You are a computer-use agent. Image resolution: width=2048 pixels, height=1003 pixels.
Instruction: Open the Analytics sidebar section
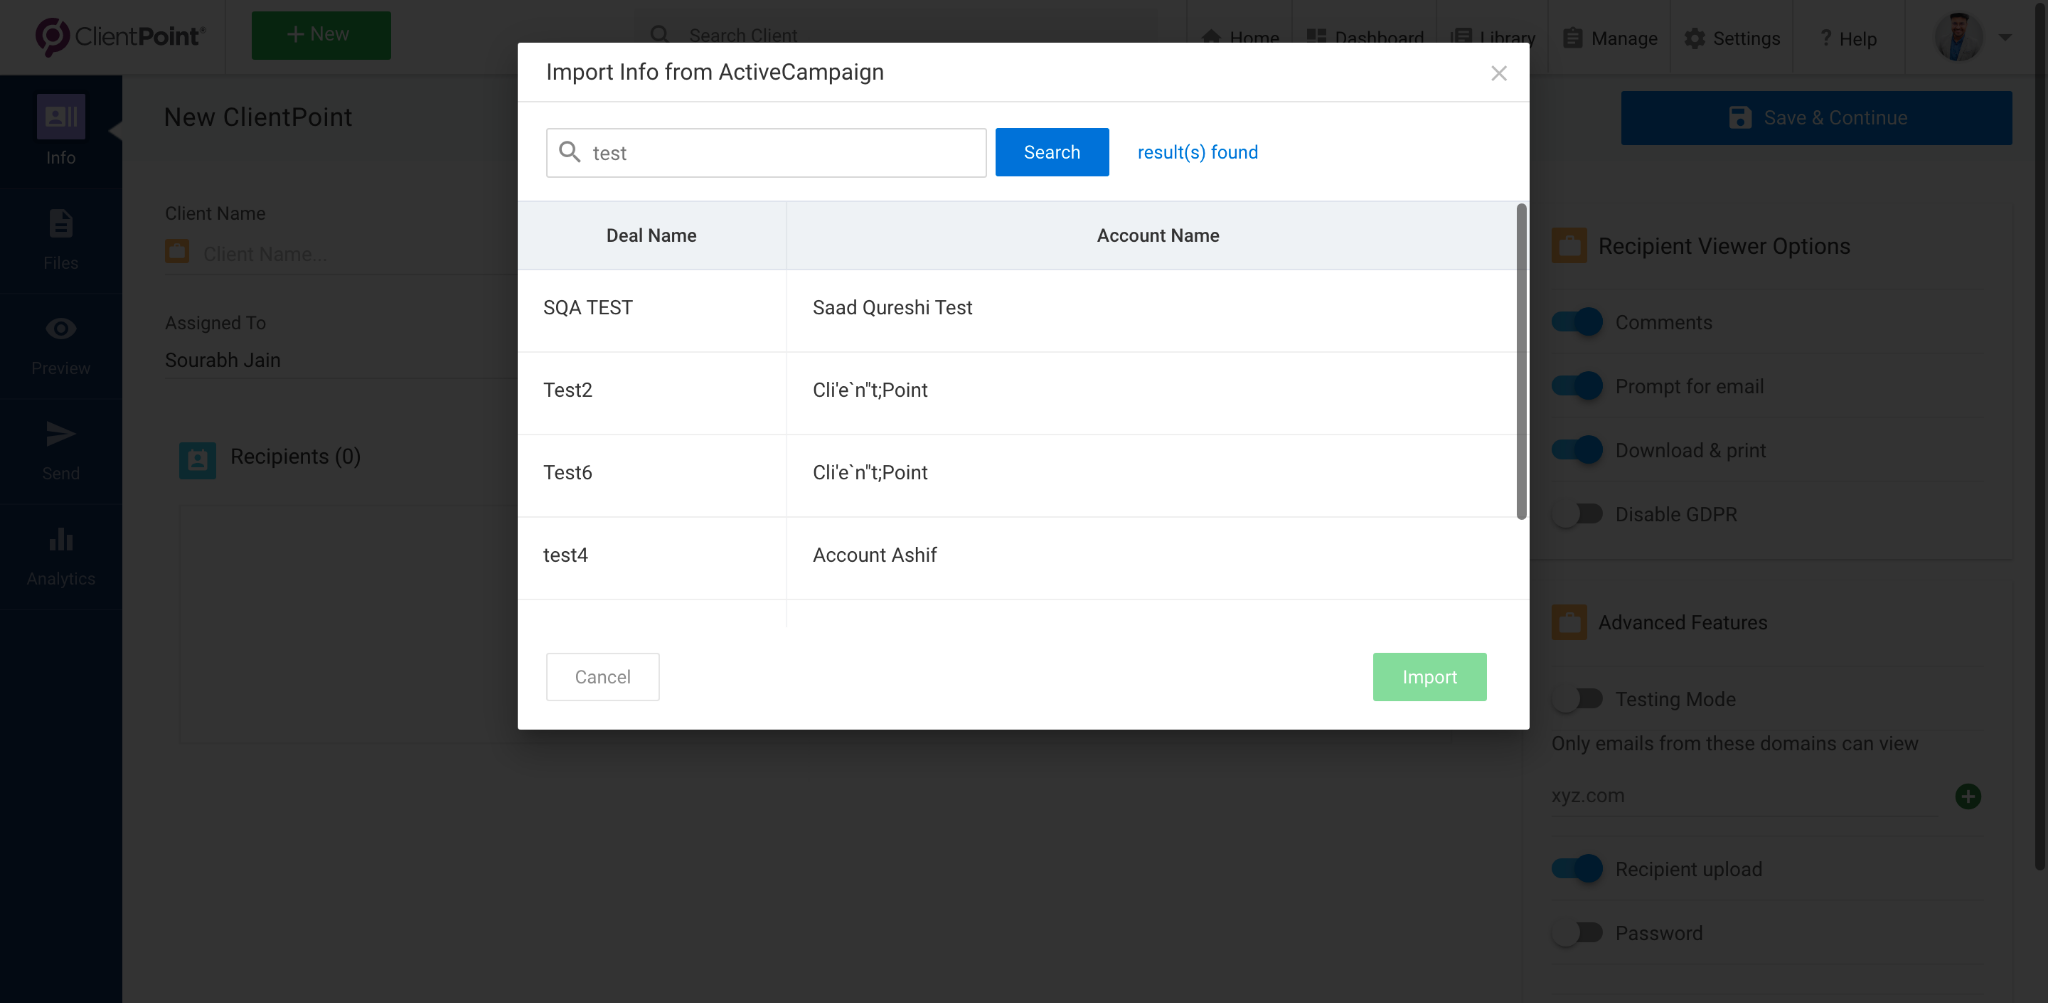point(61,557)
